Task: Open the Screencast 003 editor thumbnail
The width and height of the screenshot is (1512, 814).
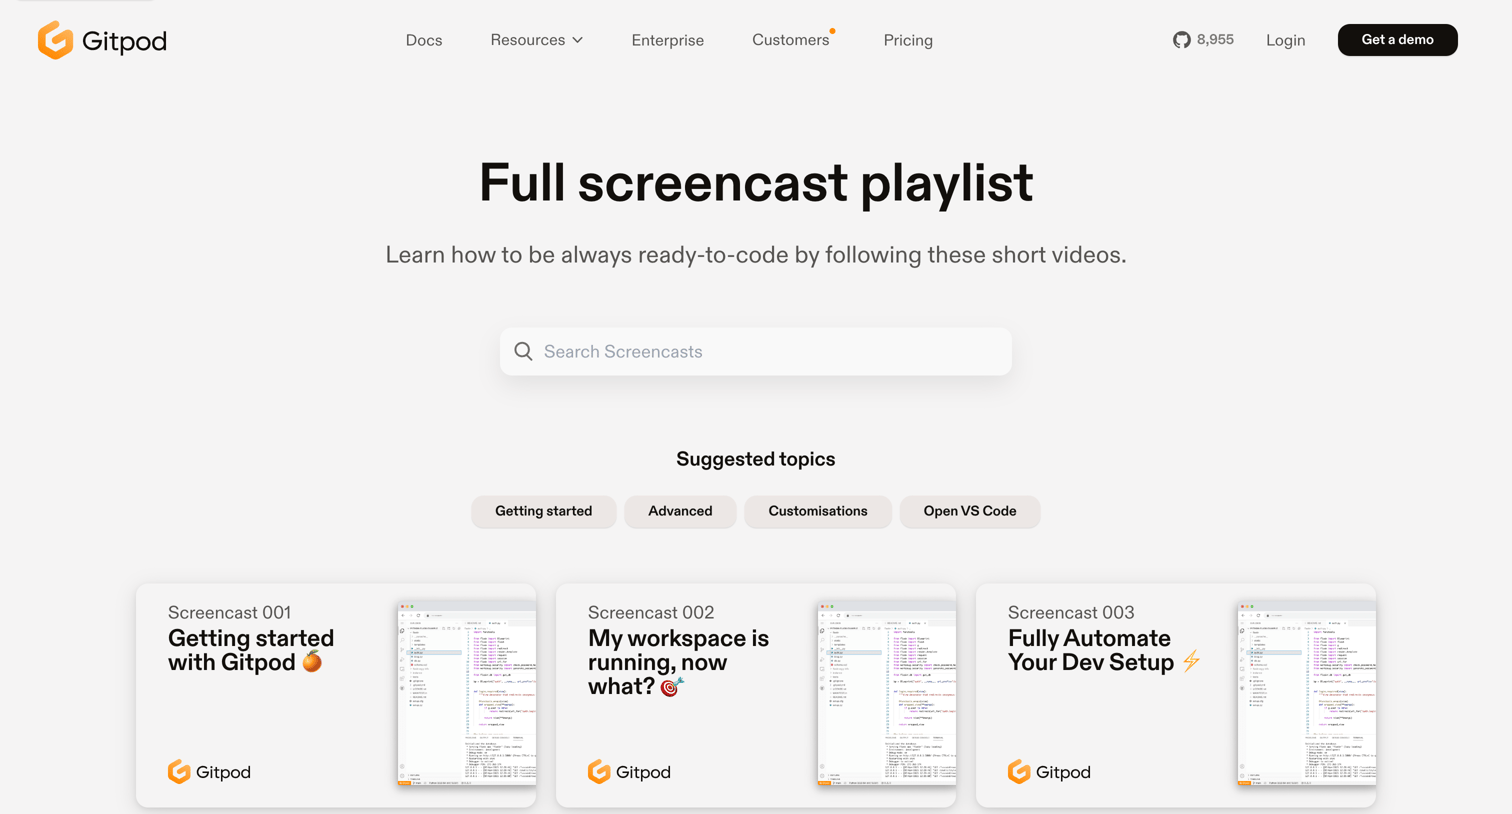Action: (1307, 693)
